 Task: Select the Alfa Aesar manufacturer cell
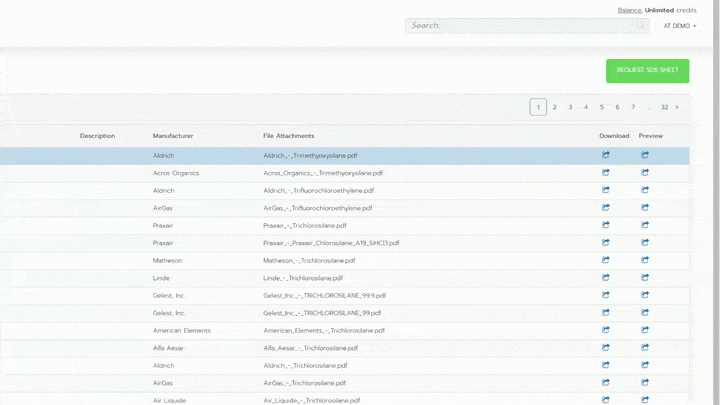coord(168,348)
